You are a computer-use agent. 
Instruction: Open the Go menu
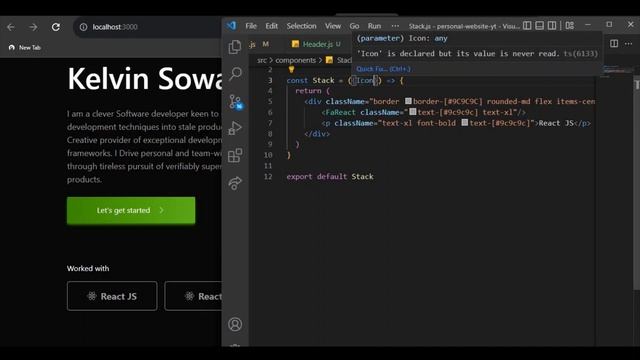click(354, 26)
